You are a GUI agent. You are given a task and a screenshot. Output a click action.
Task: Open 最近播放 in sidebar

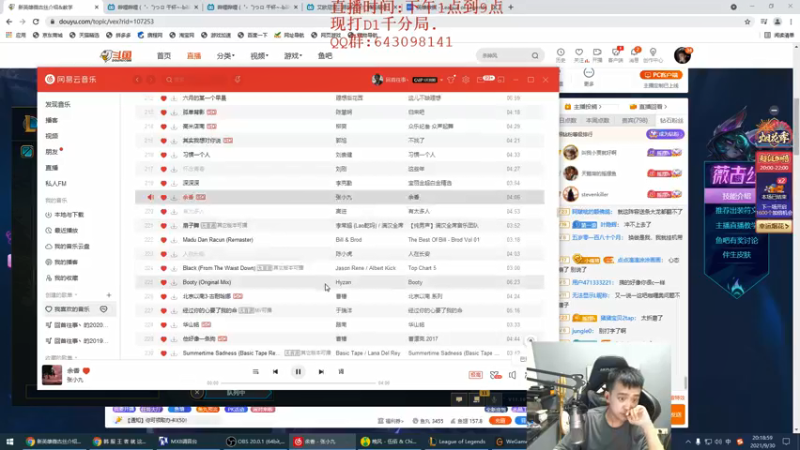62,231
